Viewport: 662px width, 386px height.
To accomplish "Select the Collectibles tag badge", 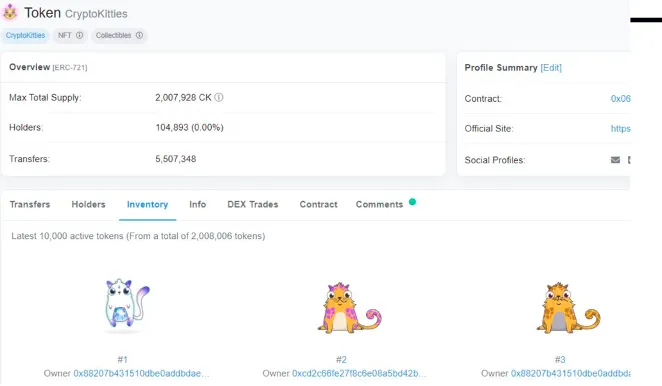I will [x=119, y=35].
